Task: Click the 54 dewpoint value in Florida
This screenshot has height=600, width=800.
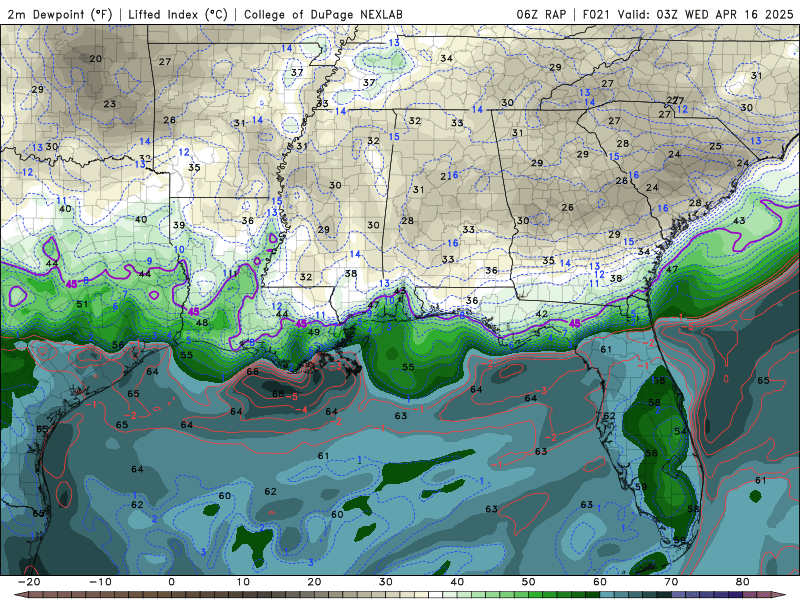Action: pyautogui.click(x=680, y=431)
